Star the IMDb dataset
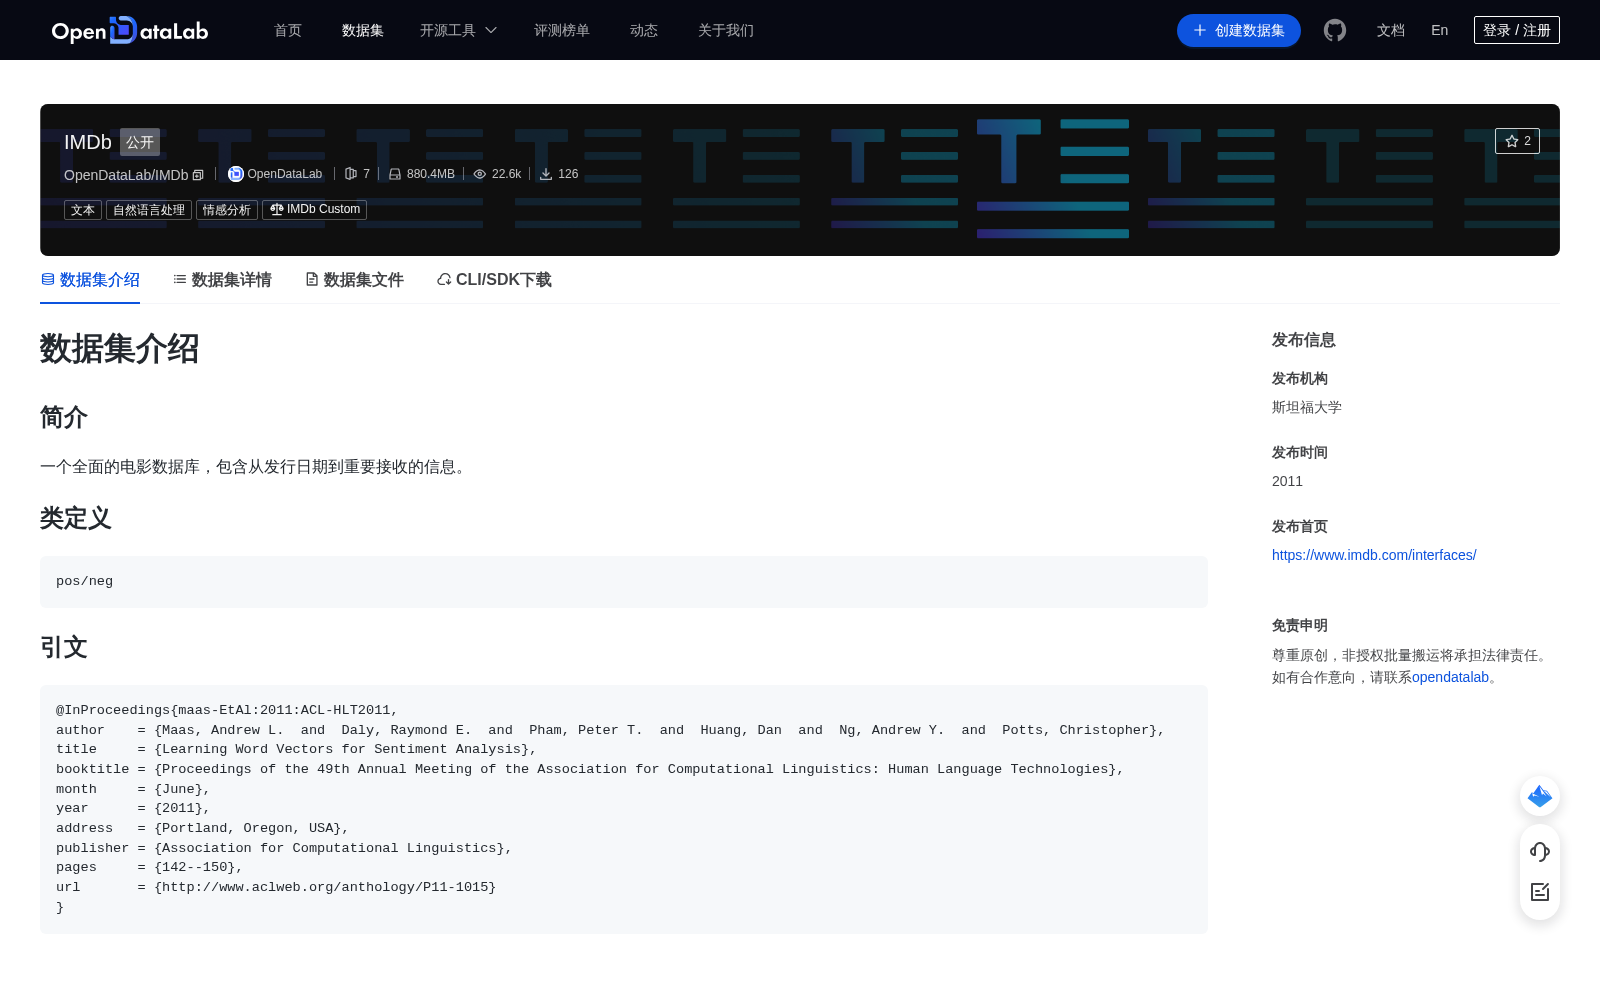 (x=1517, y=141)
